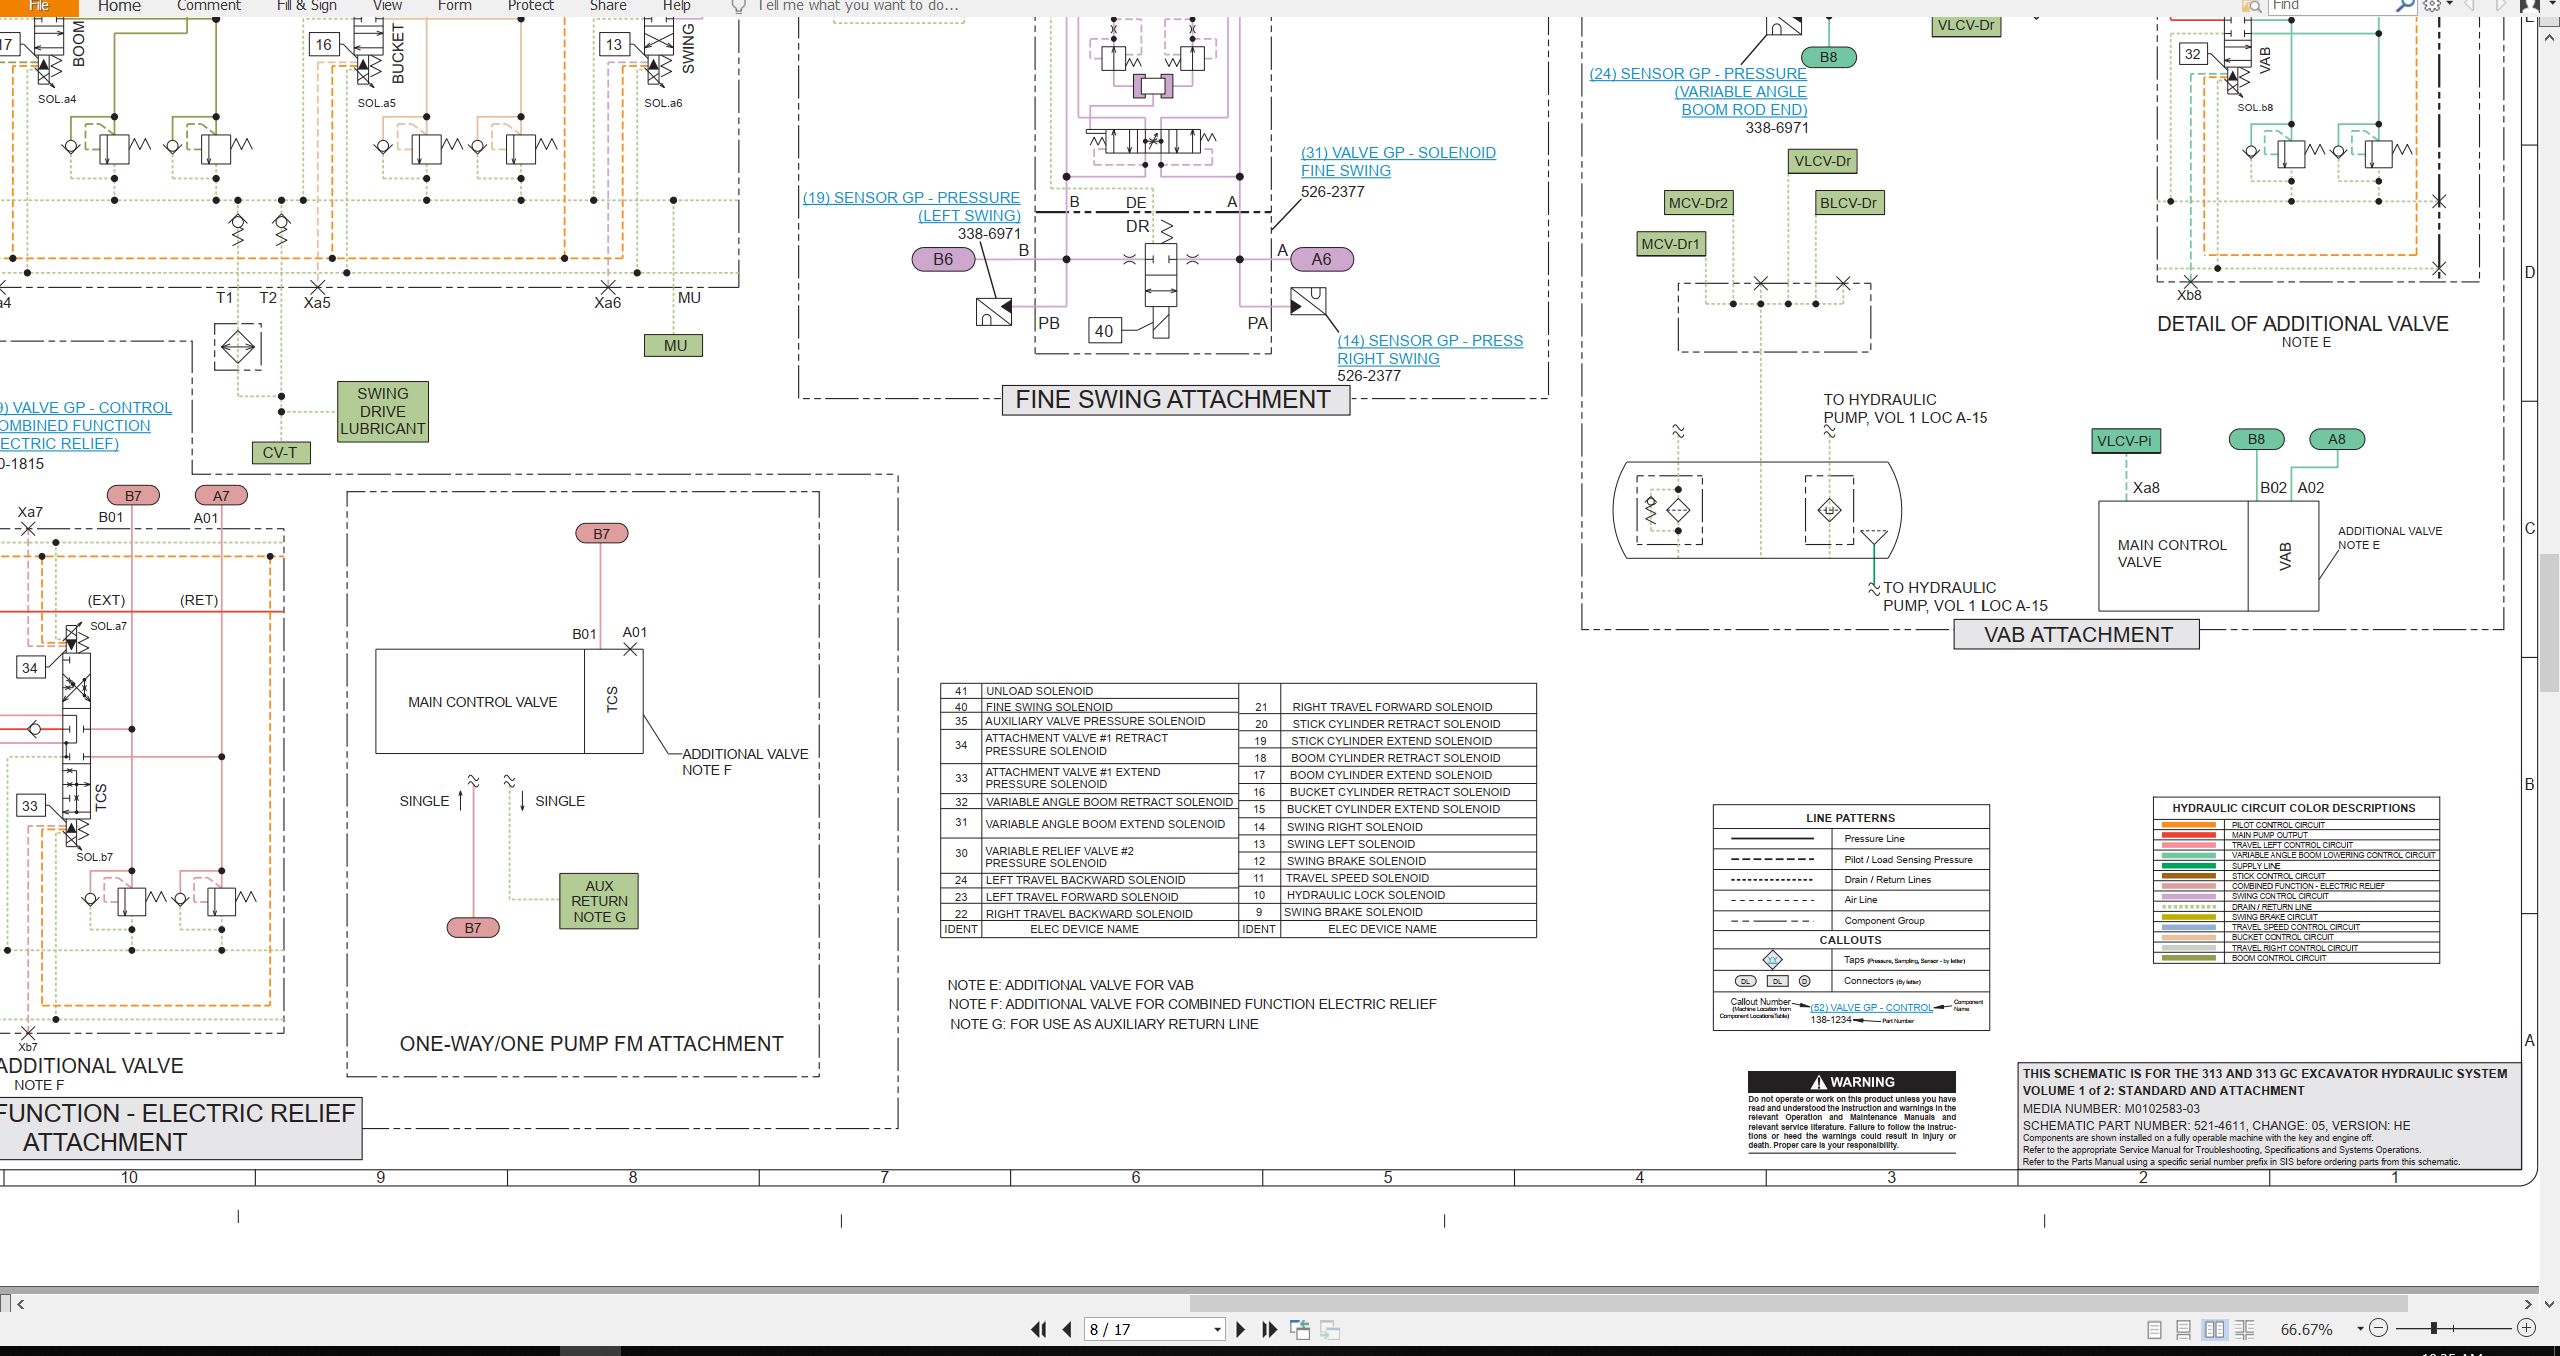Click the WARNING notice header

1852,1082
